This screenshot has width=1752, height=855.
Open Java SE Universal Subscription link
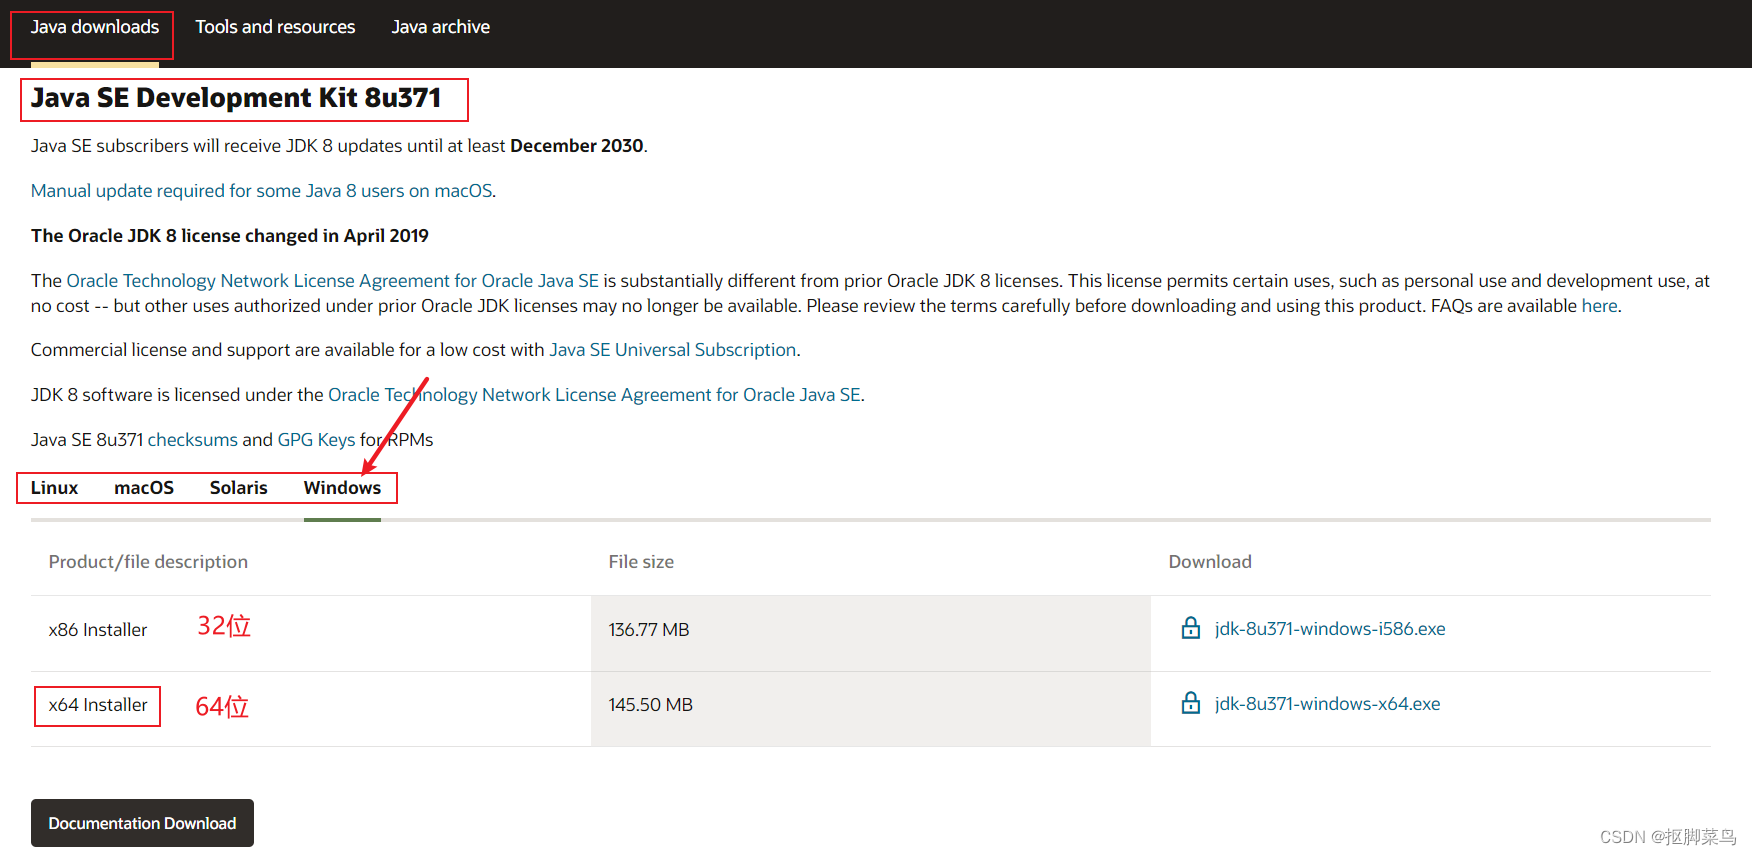672,350
